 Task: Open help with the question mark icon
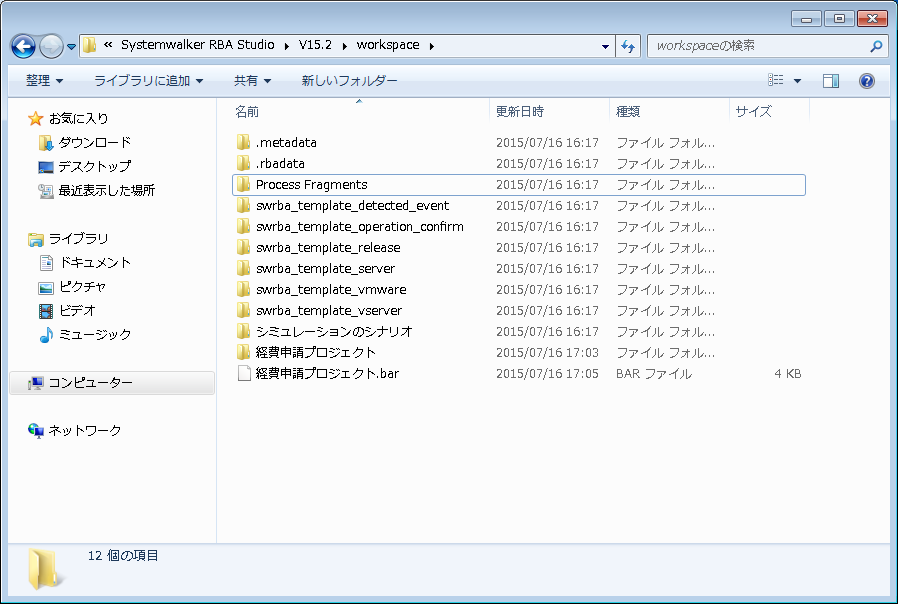[867, 81]
